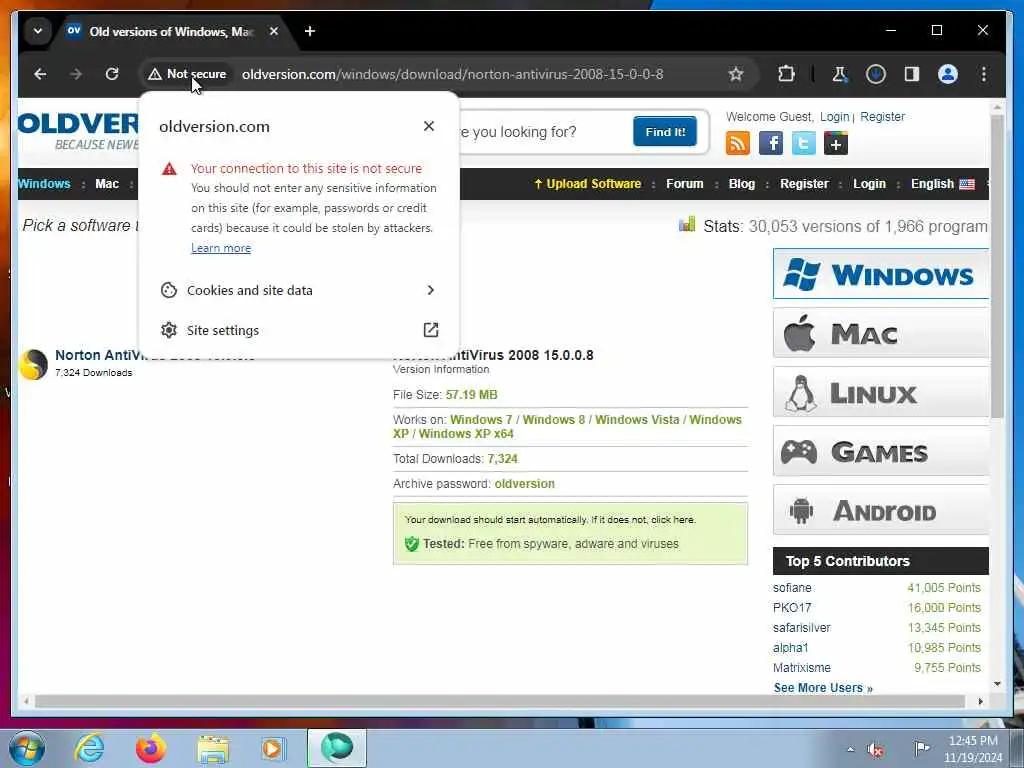The height and width of the screenshot is (768, 1024).
Task: Open the Extensions puzzle icon
Action: [x=786, y=74]
